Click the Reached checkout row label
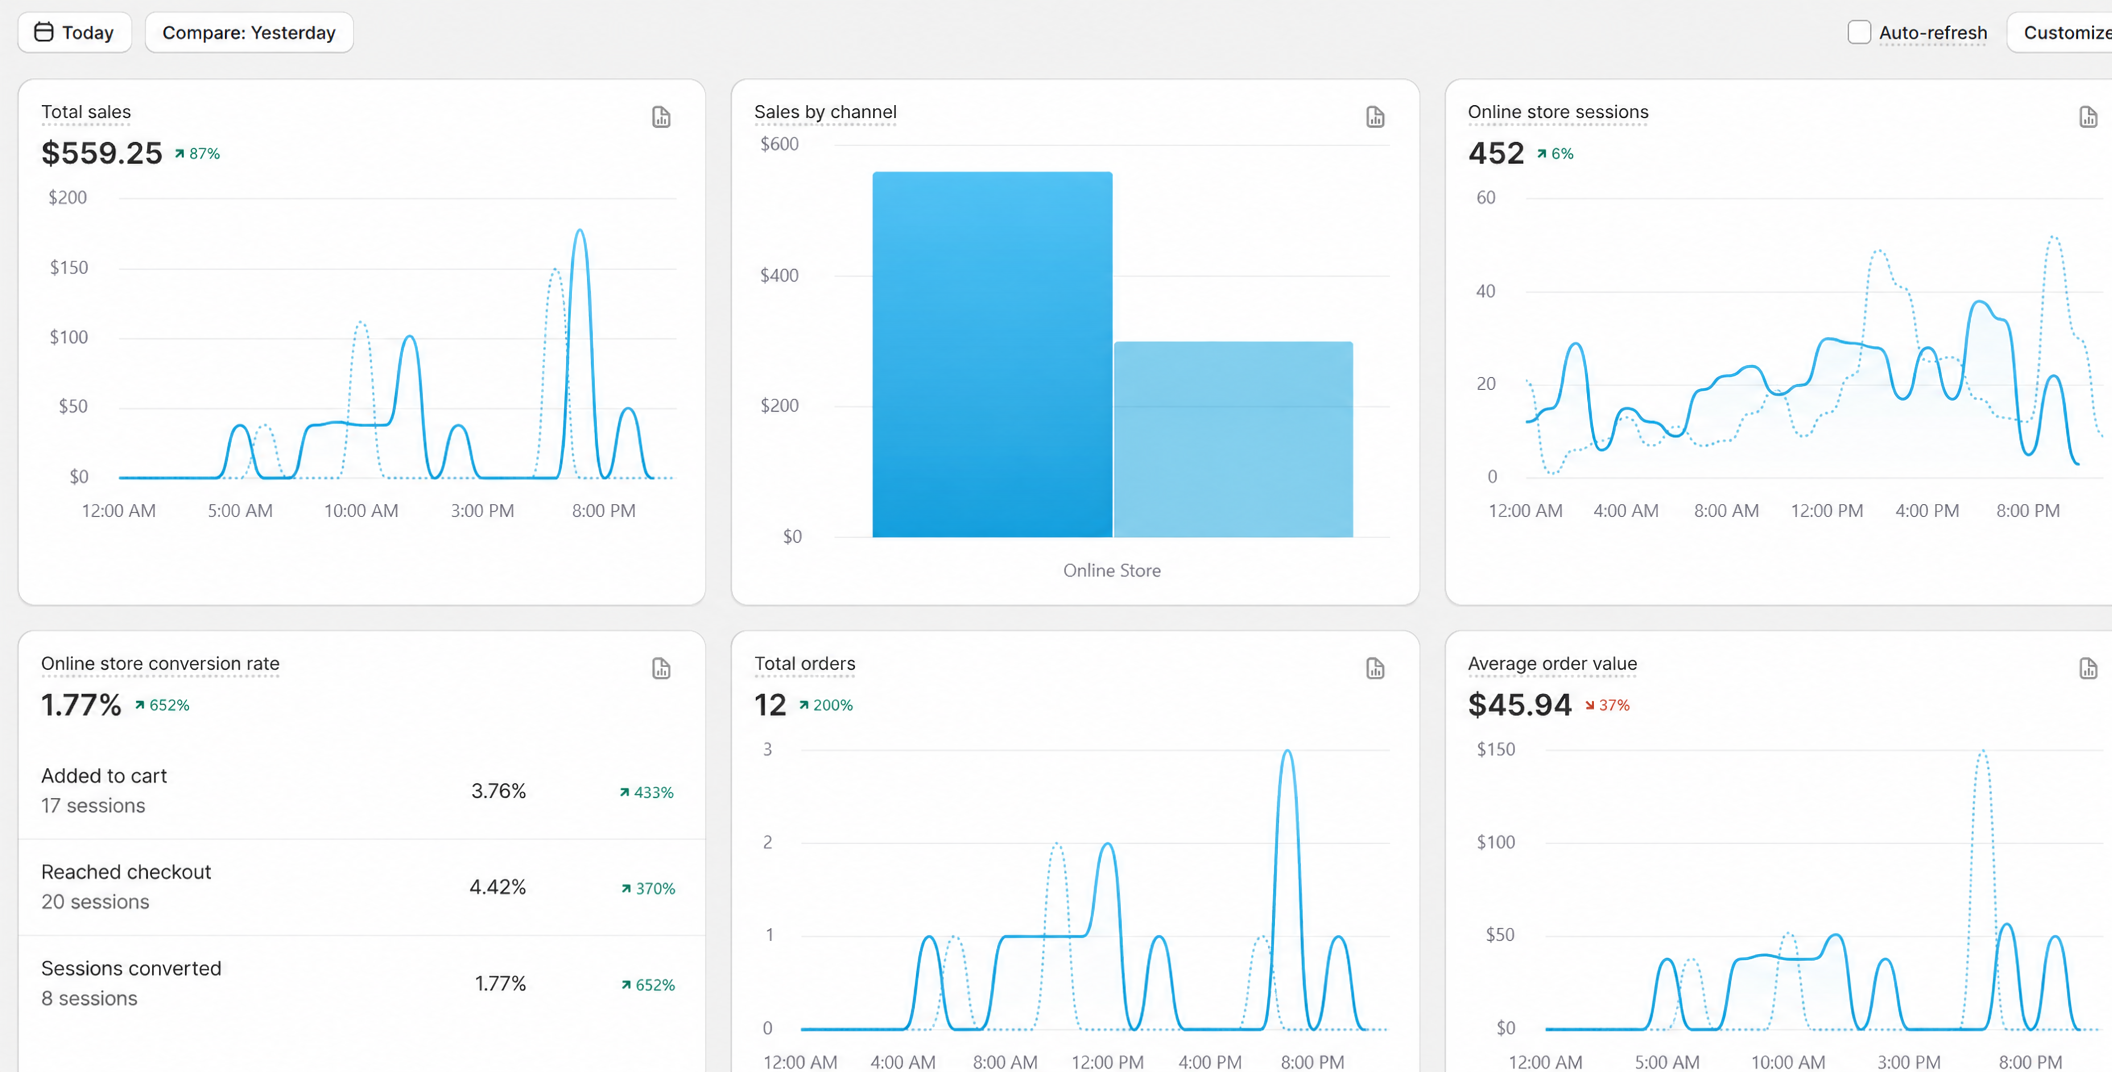 click(126, 872)
